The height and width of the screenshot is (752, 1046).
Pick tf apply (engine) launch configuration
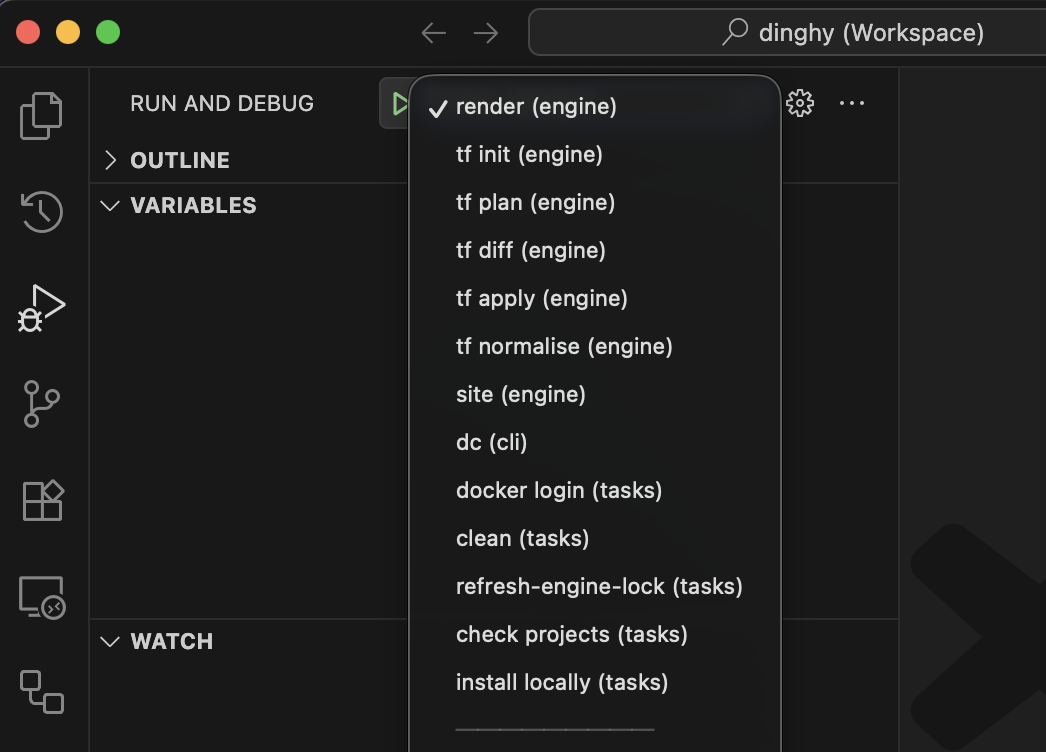(541, 299)
